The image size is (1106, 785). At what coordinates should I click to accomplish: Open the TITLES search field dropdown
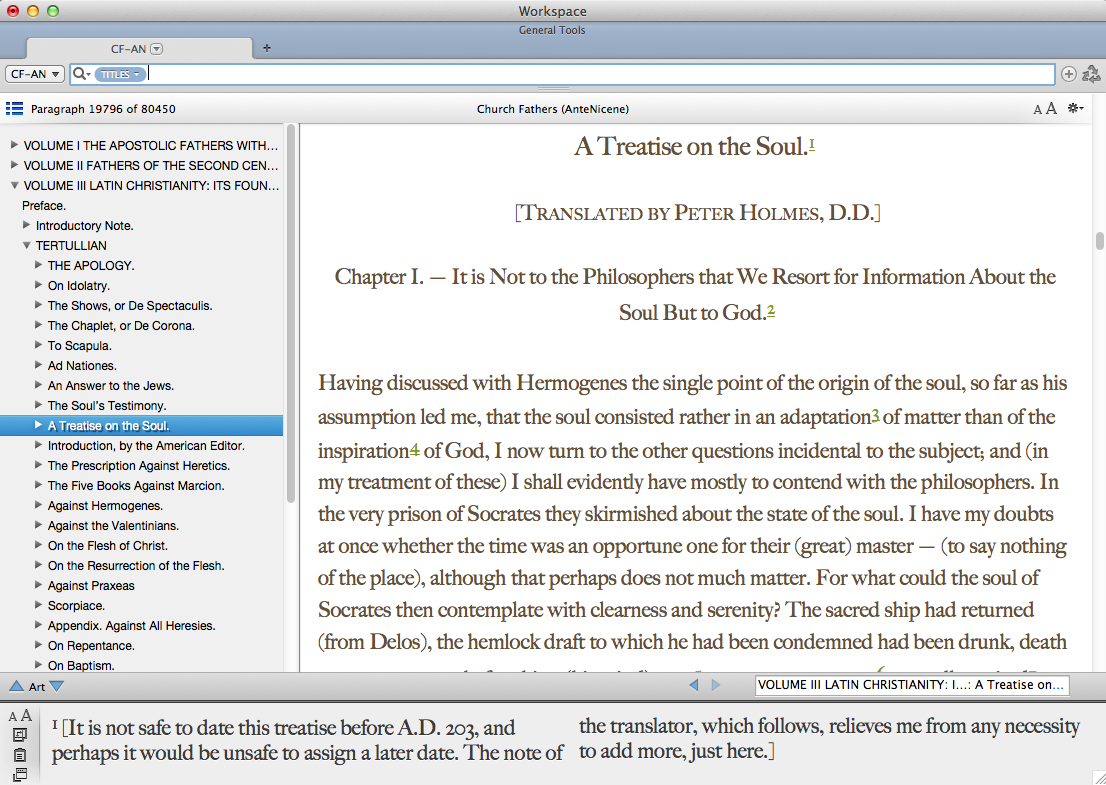[x=120, y=74]
